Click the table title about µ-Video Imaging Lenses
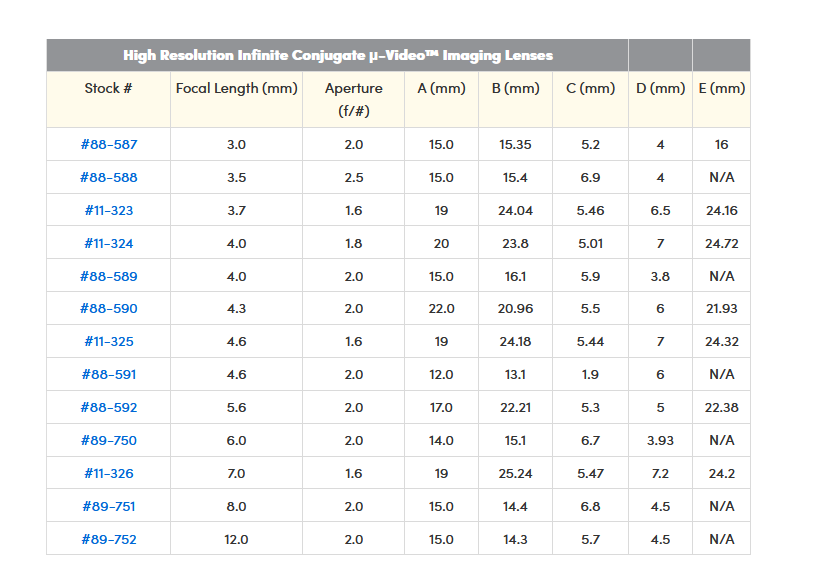Viewport: 823px width, 586px height. click(x=338, y=55)
